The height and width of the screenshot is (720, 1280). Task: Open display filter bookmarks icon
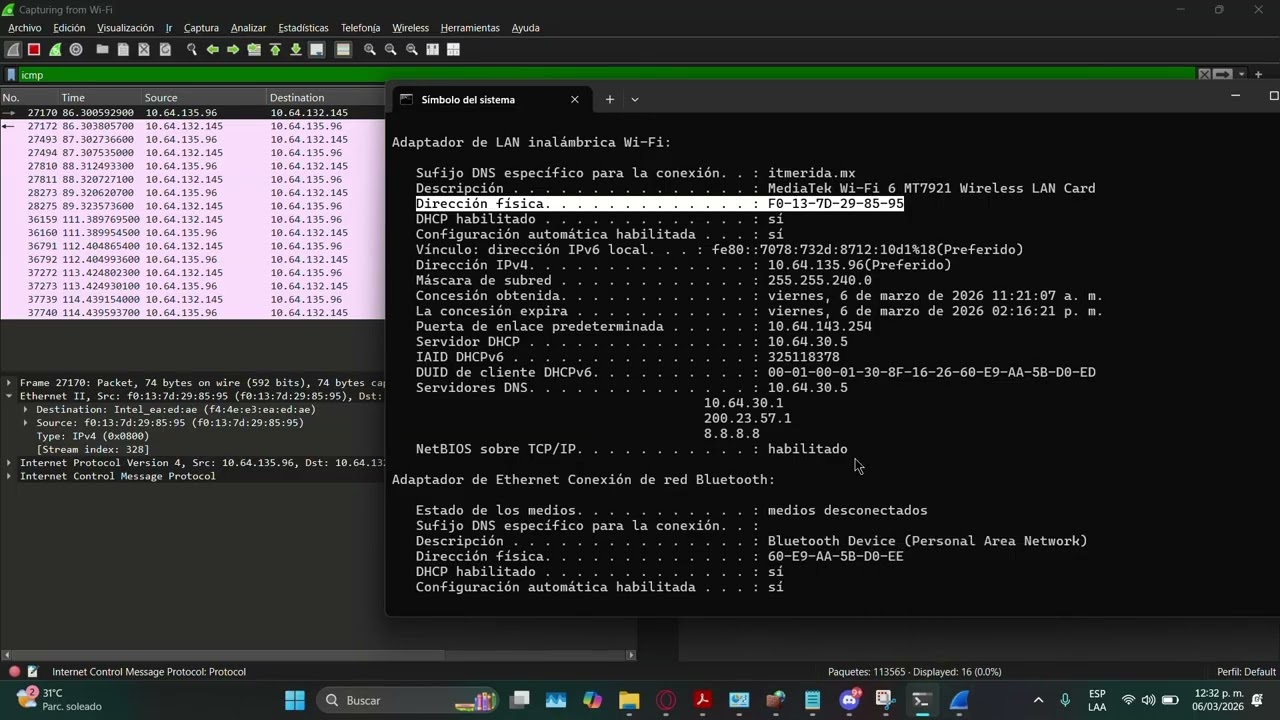[10, 75]
